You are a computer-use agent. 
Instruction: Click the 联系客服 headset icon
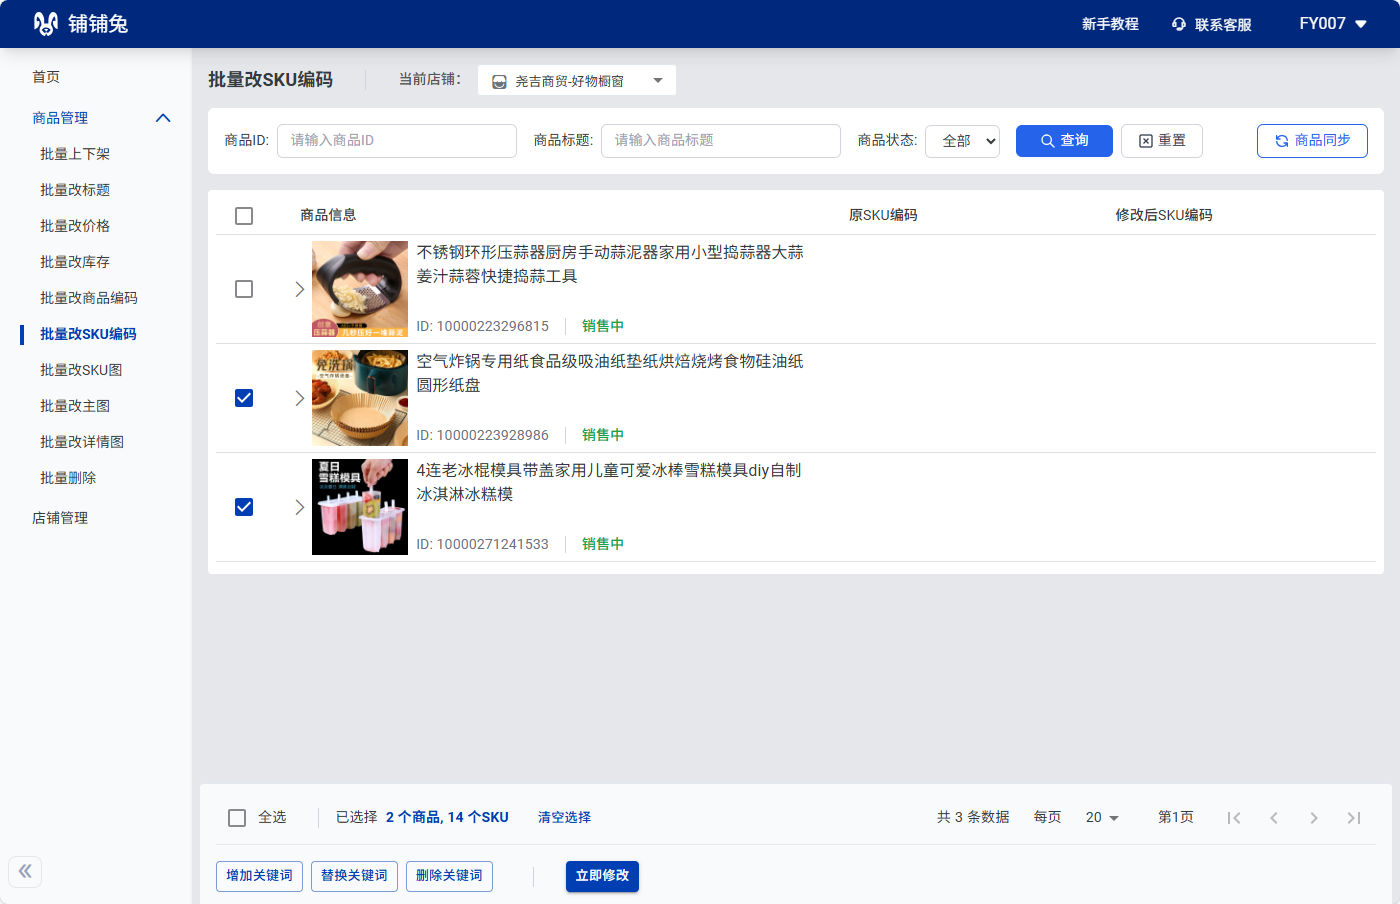click(x=1179, y=24)
